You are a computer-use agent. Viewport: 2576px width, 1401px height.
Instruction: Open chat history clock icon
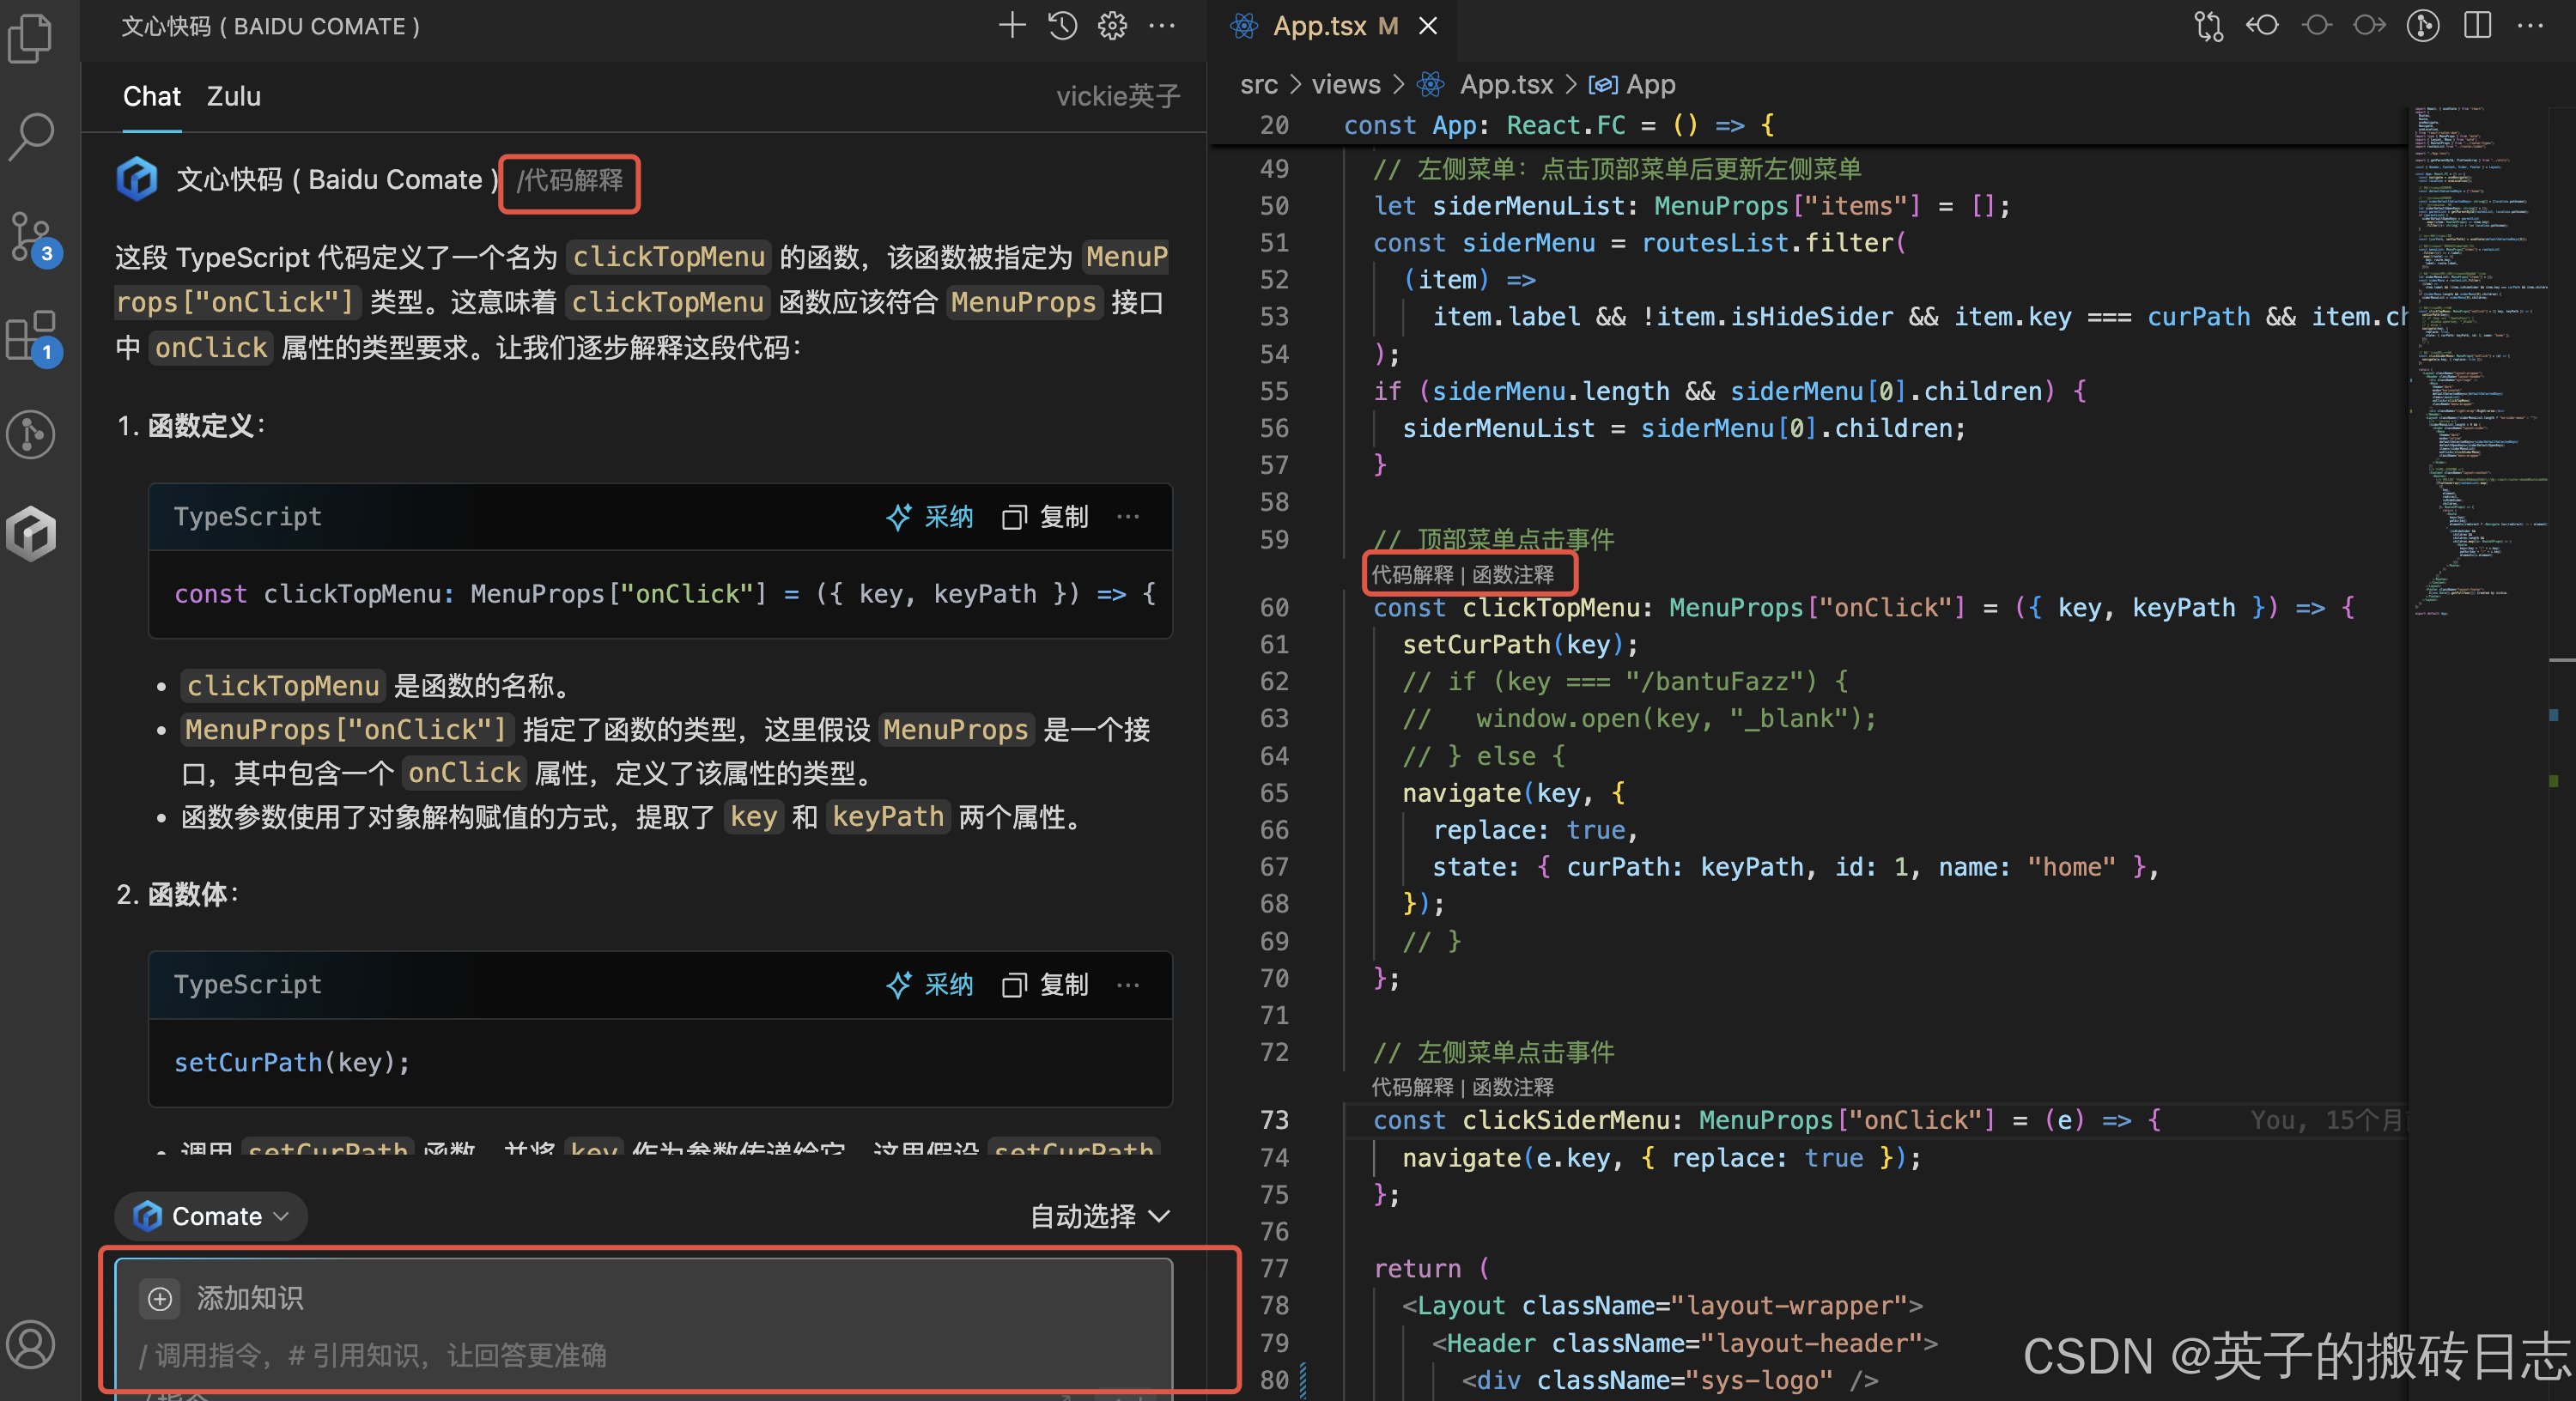click(x=1062, y=26)
